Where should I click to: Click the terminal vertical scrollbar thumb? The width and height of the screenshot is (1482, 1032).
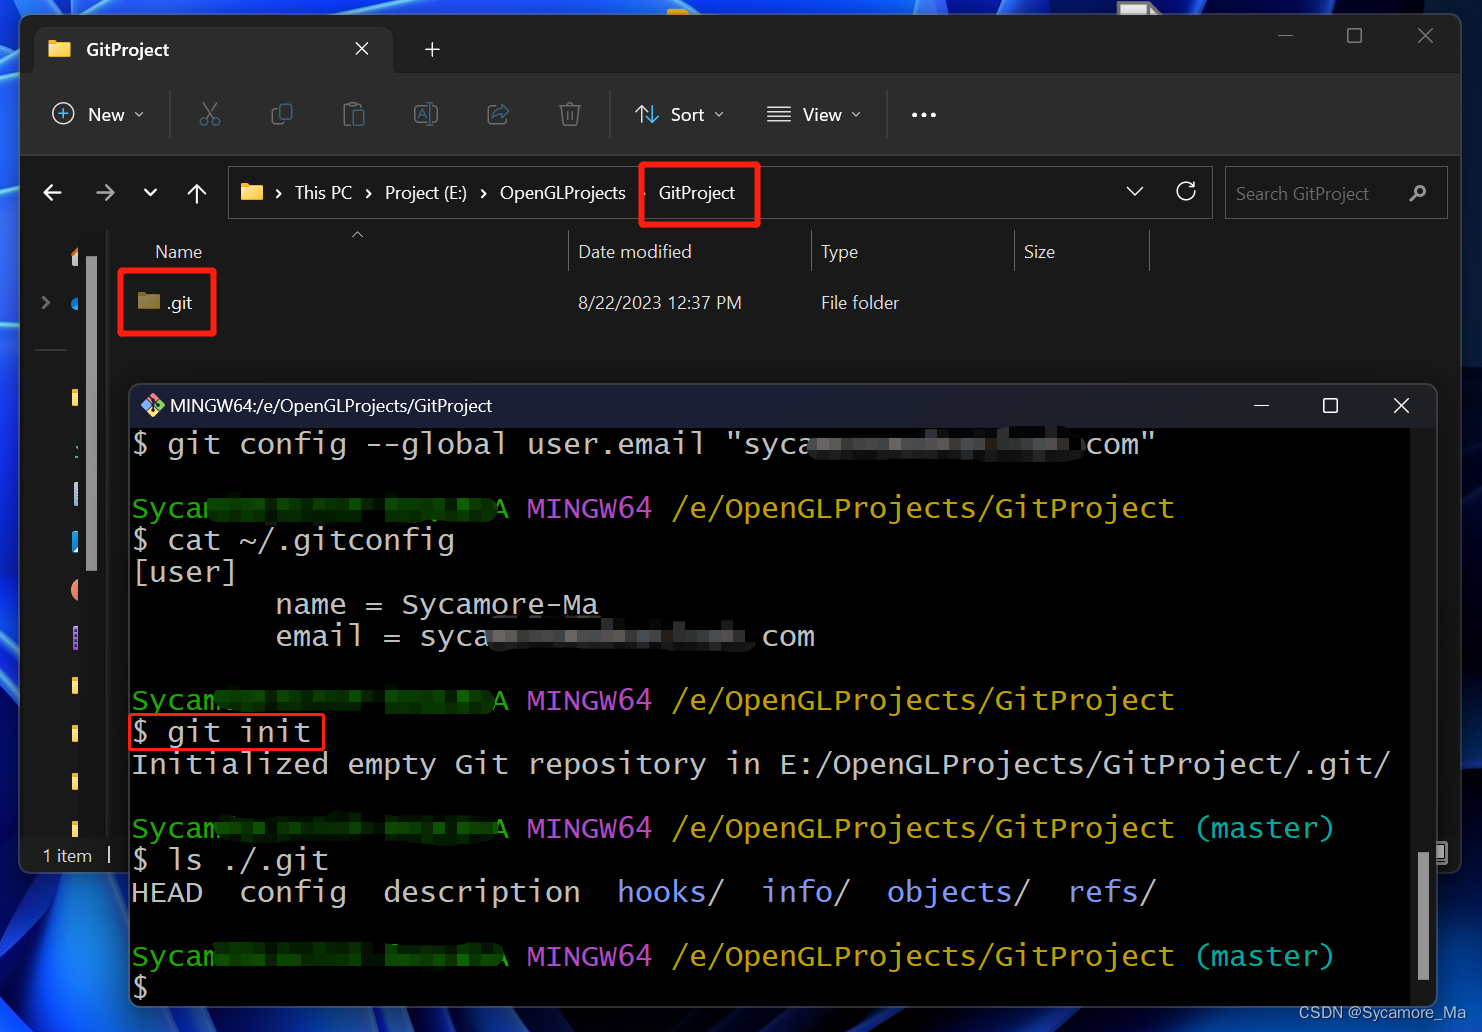pos(1423,915)
